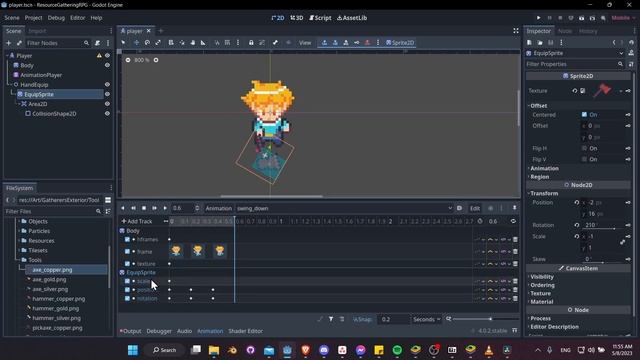Viewport: 640px width, 360px height.
Task: Toggle visibility of Player node
Action: (107, 56)
